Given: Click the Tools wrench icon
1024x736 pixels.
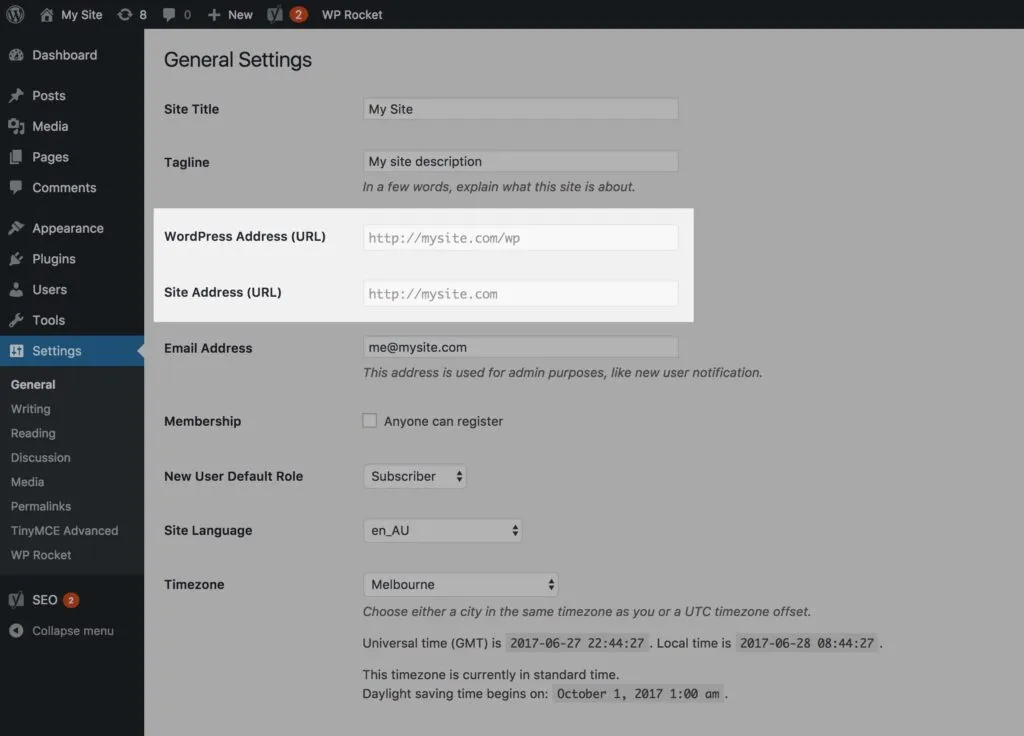Looking at the screenshot, I should (16, 320).
